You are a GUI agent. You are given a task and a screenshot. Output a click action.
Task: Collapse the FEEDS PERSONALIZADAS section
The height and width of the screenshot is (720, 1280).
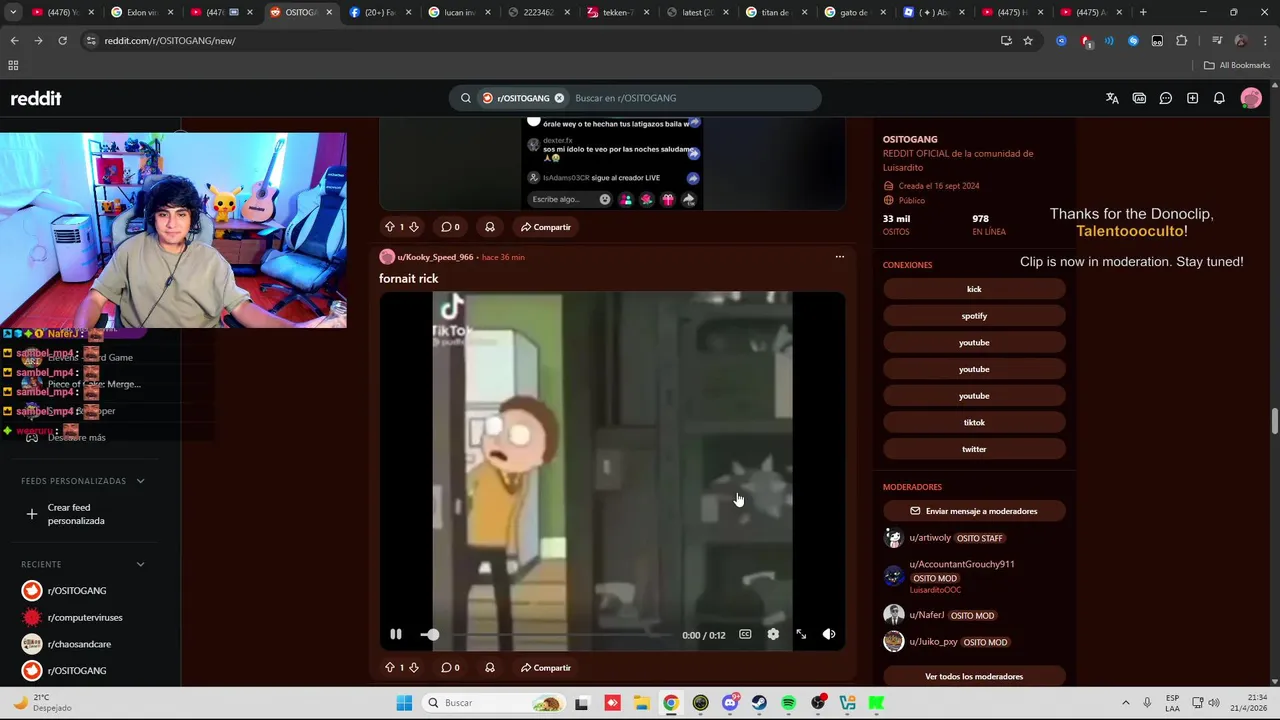tap(140, 481)
